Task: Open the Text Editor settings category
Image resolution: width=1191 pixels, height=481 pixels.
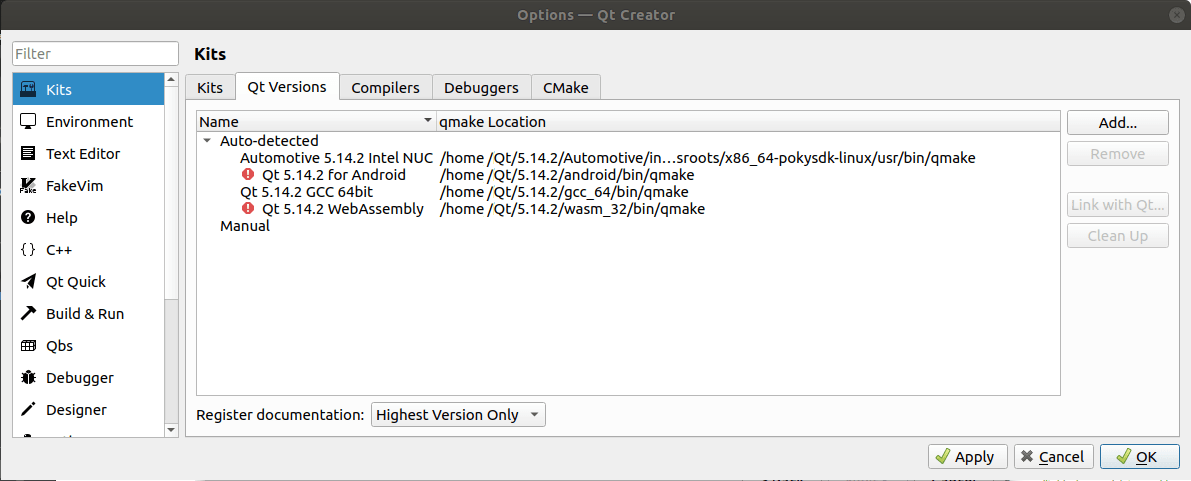Action: click(x=82, y=154)
